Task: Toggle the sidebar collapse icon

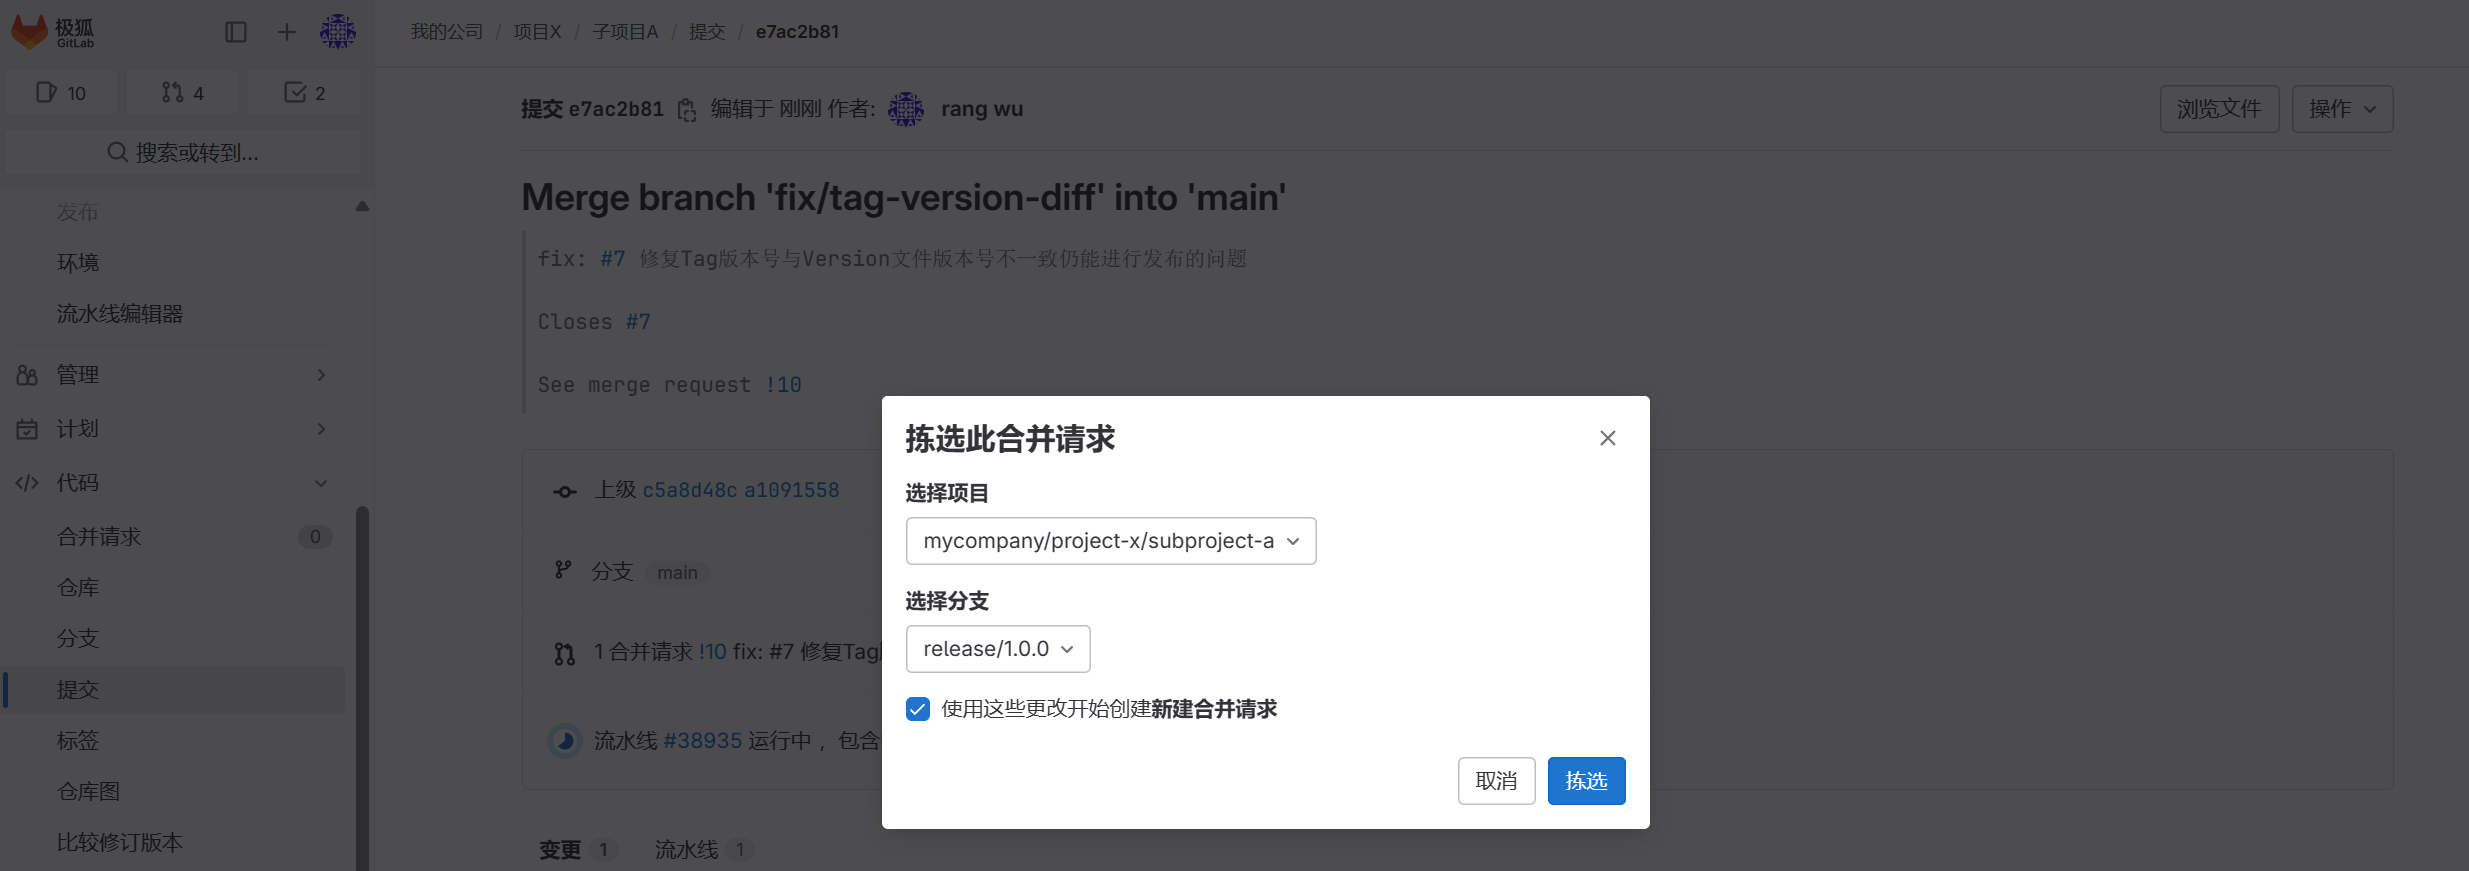Action: [236, 32]
